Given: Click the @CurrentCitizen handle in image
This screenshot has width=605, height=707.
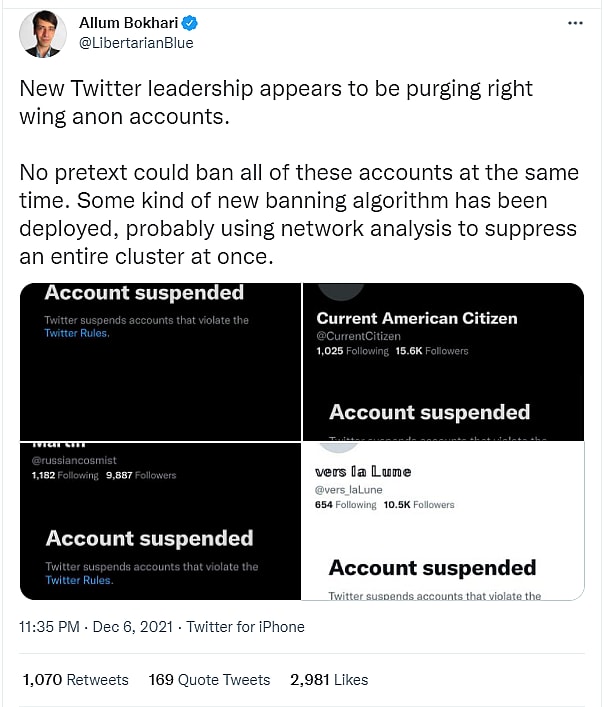Looking at the screenshot, I should coord(359,337).
